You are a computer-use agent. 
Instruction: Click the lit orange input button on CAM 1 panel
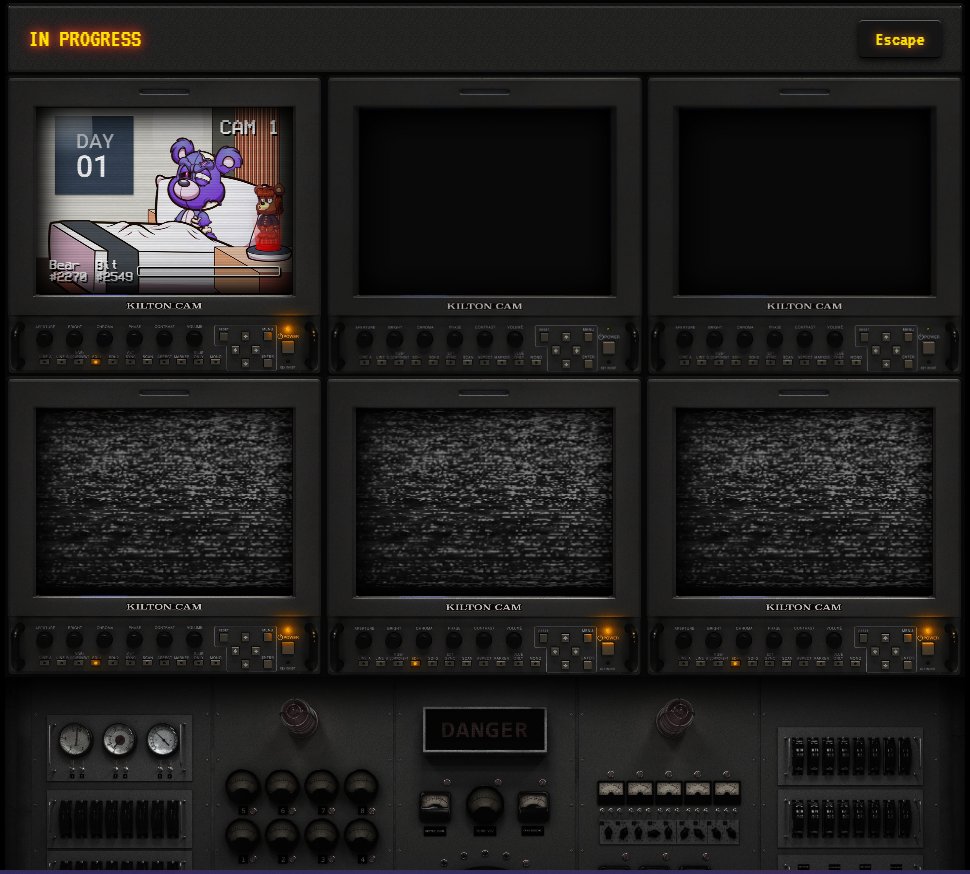tap(96, 362)
